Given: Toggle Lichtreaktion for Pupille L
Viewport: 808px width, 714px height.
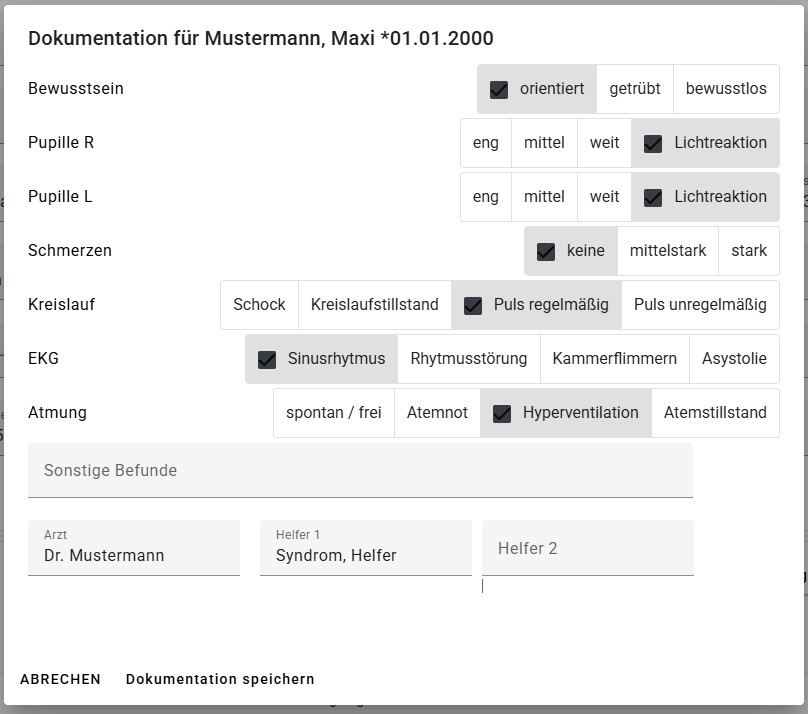Looking at the screenshot, I should click(705, 197).
